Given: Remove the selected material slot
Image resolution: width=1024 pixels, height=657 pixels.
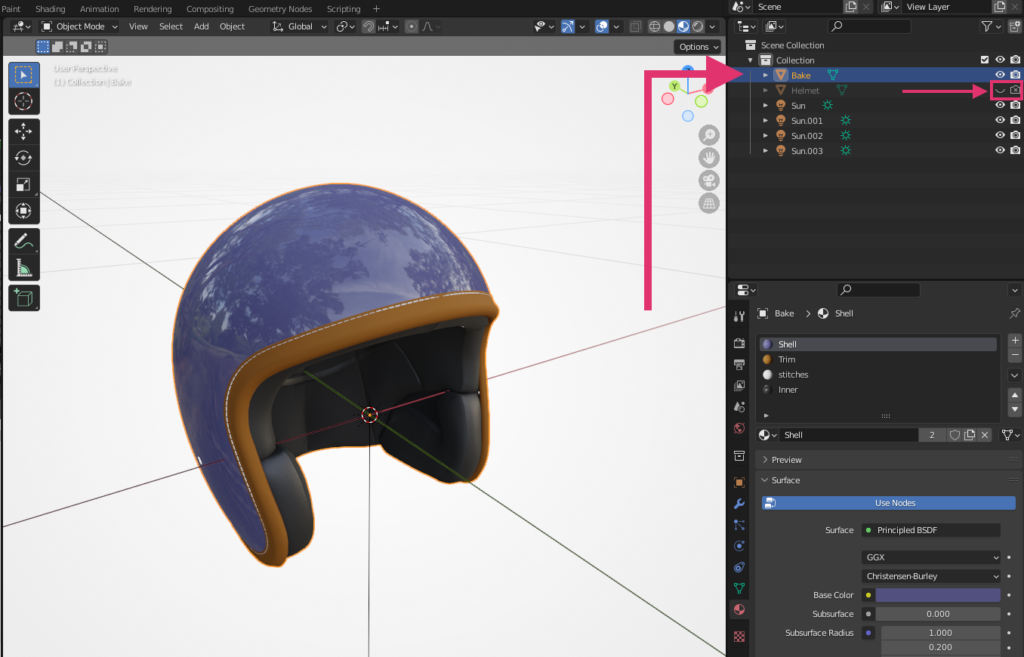Looking at the screenshot, I should 1014,355.
